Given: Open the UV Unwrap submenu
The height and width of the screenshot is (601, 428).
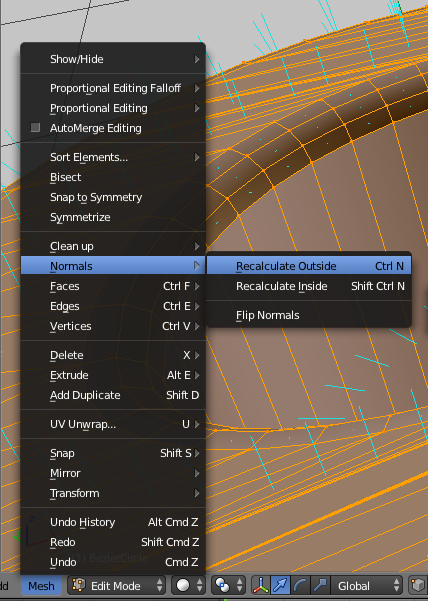Looking at the screenshot, I should pyautogui.click(x=113, y=424).
